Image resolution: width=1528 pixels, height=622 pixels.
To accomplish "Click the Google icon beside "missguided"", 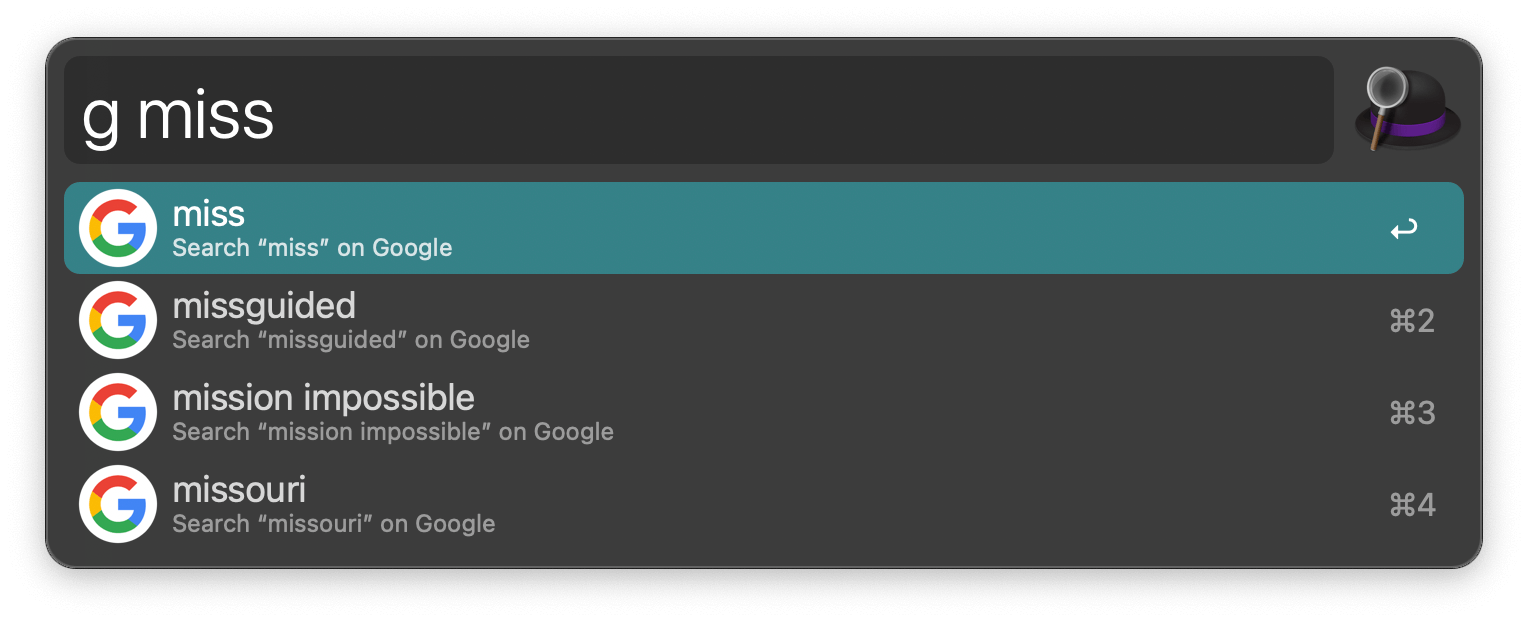I will point(117,320).
